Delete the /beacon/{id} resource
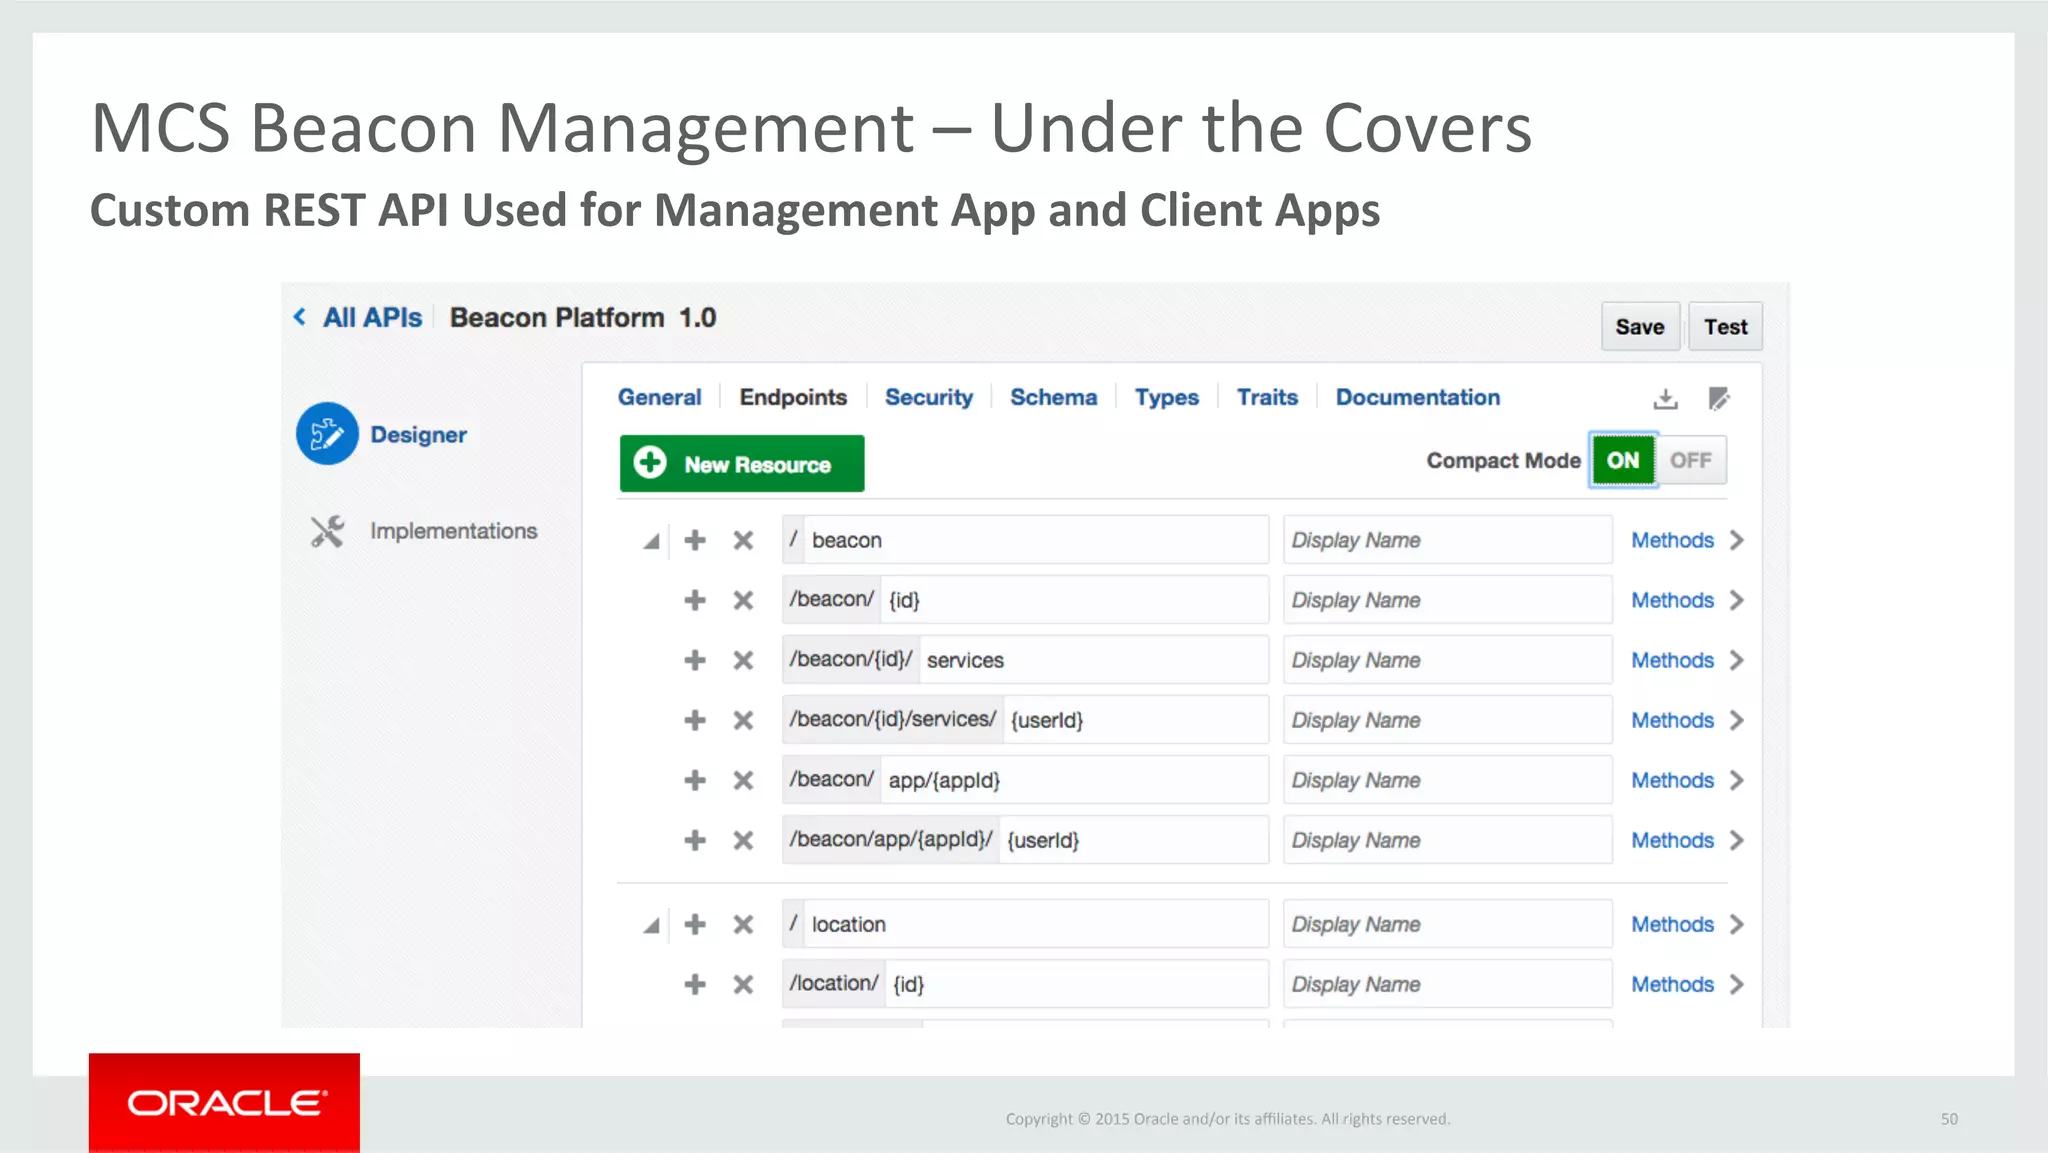Screen dimensions: 2048x1153 pyautogui.click(x=743, y=600)
